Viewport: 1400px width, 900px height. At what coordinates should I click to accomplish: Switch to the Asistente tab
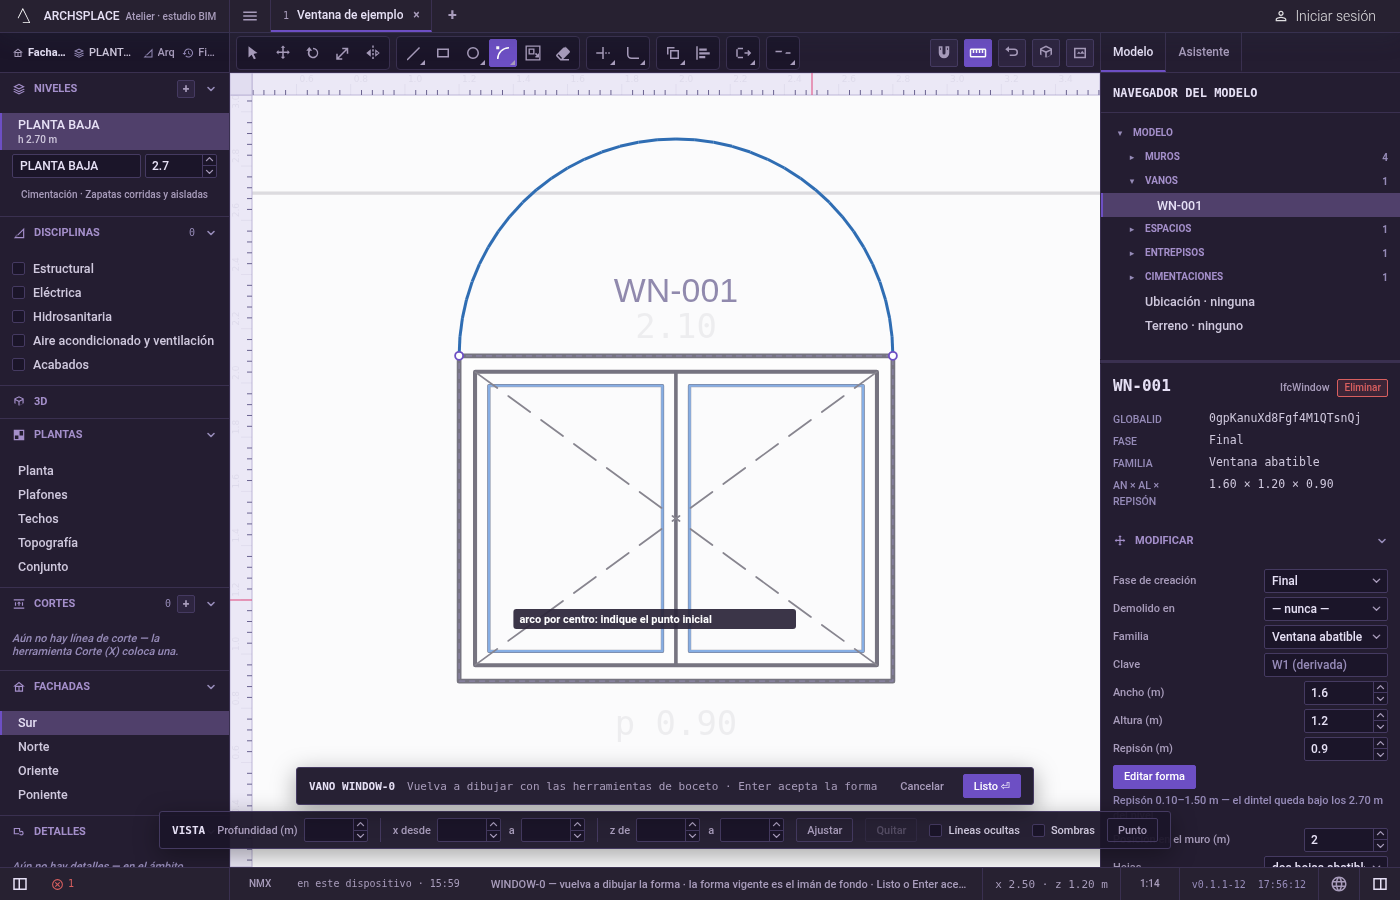pyautogui.click(x=1204, y=52)
